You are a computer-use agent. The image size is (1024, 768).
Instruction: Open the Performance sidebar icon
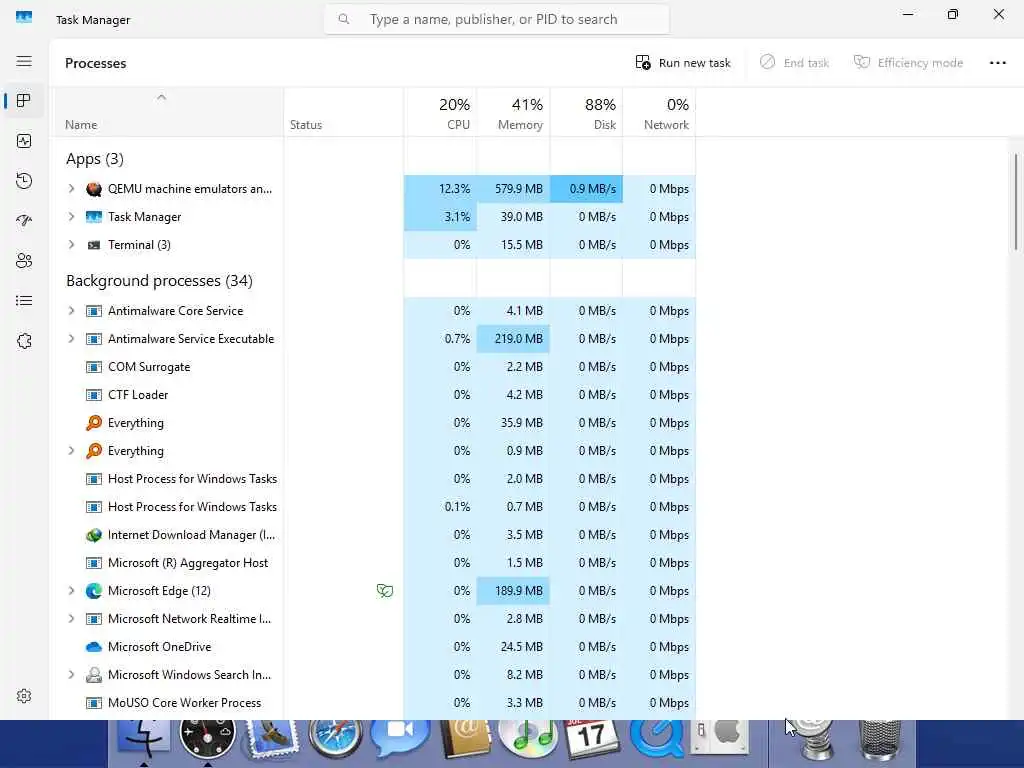click(24, 141)
